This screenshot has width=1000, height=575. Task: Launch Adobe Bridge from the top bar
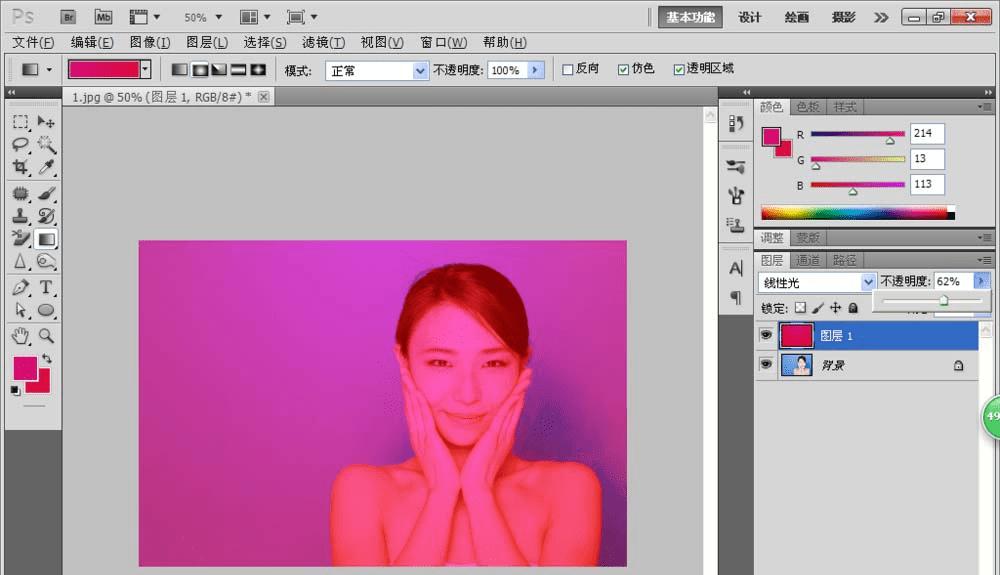[69, 17]
